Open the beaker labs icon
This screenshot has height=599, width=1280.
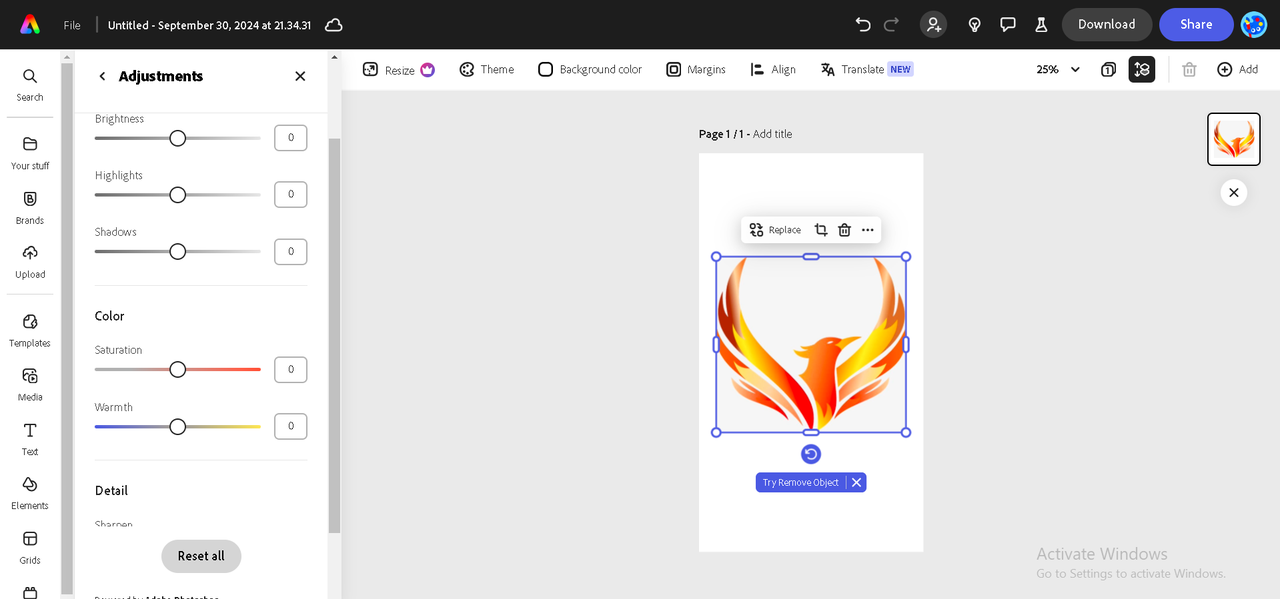1040,24
